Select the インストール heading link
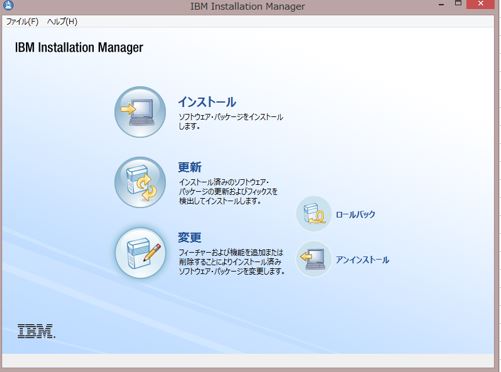 (207, 102)
